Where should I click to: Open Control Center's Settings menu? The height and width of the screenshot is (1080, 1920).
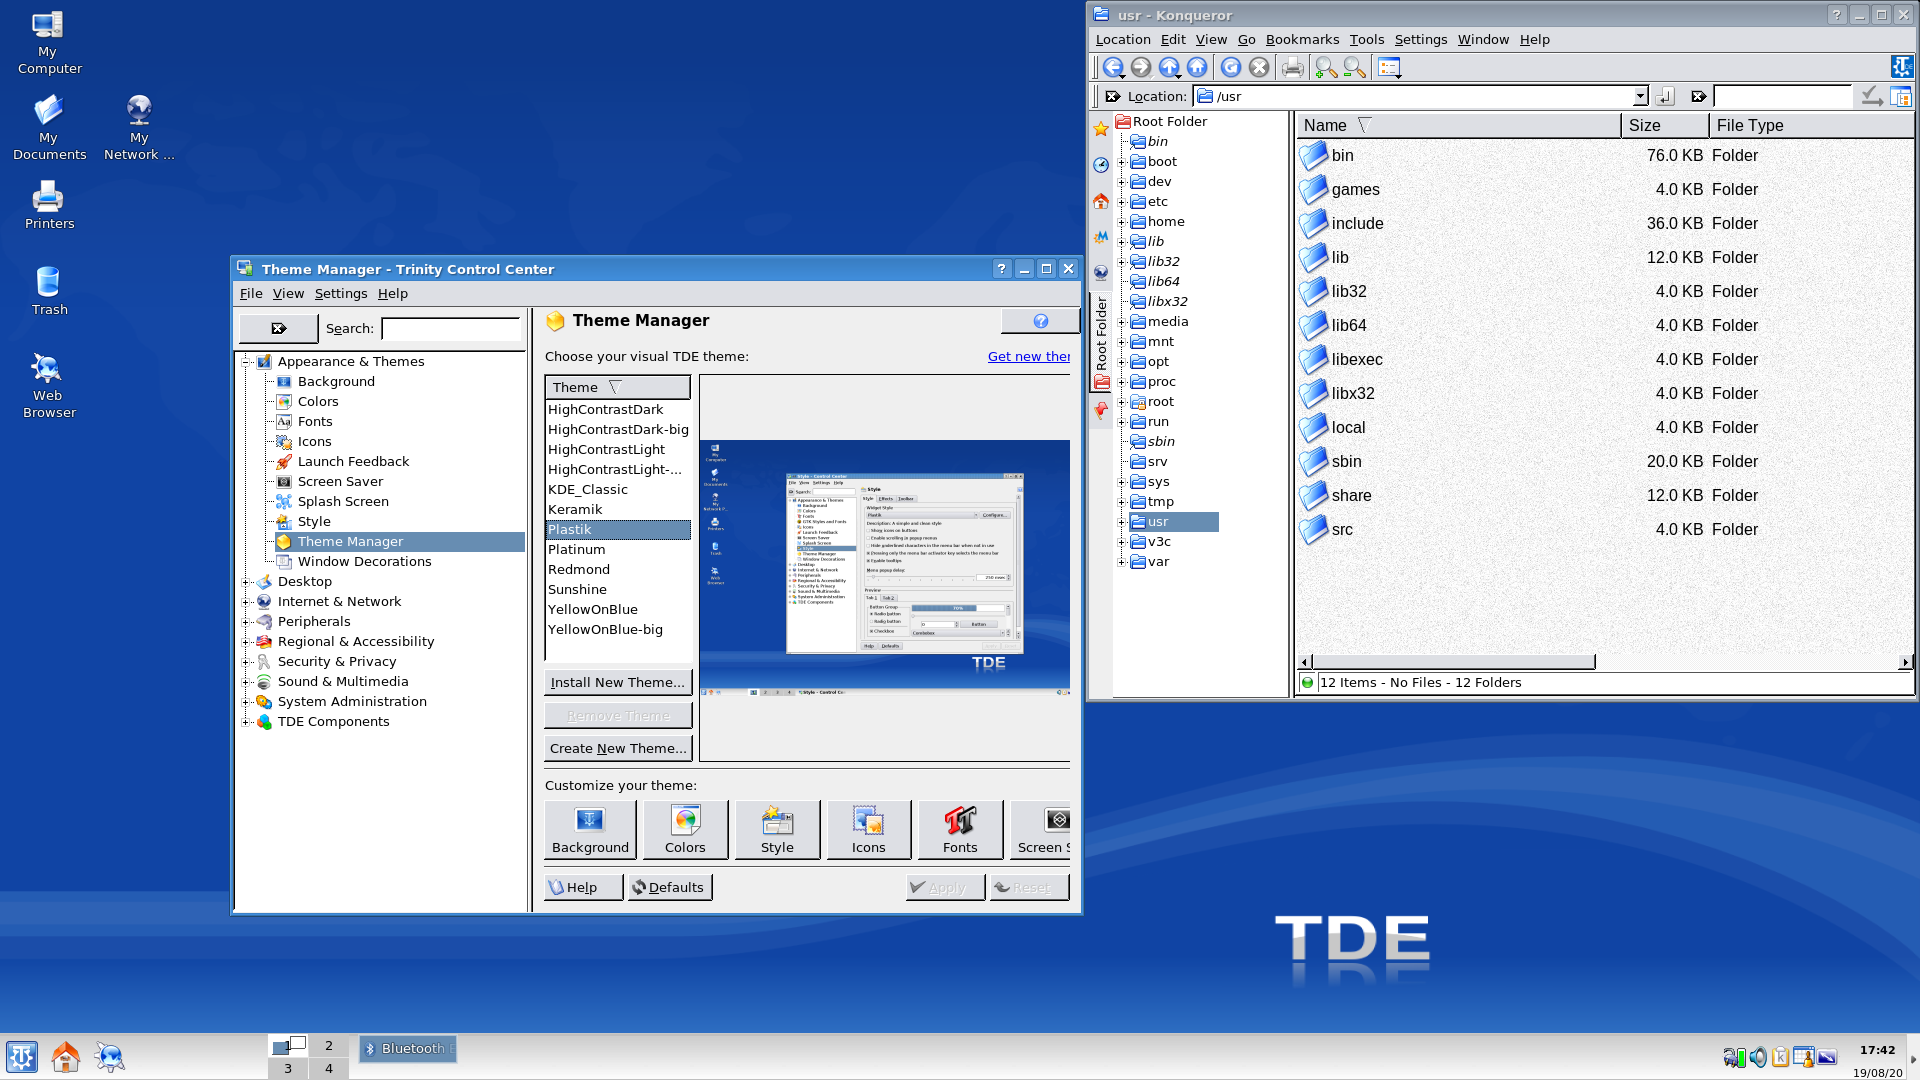[x=341, y=294]
